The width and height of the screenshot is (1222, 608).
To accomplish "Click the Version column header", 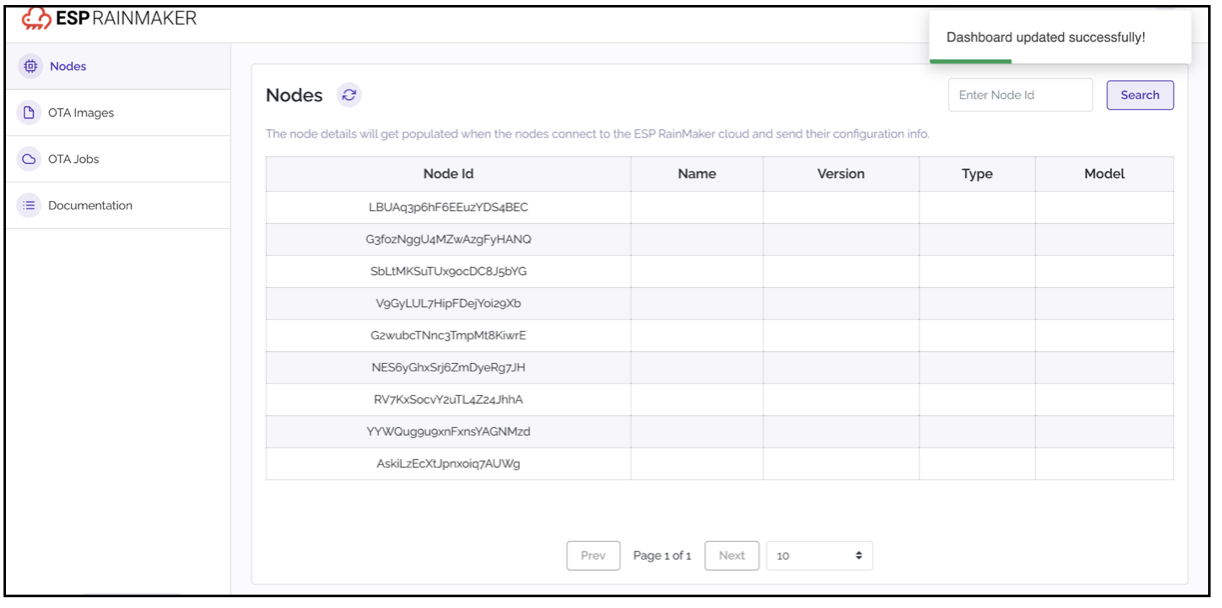I will [x=841, y=174].
